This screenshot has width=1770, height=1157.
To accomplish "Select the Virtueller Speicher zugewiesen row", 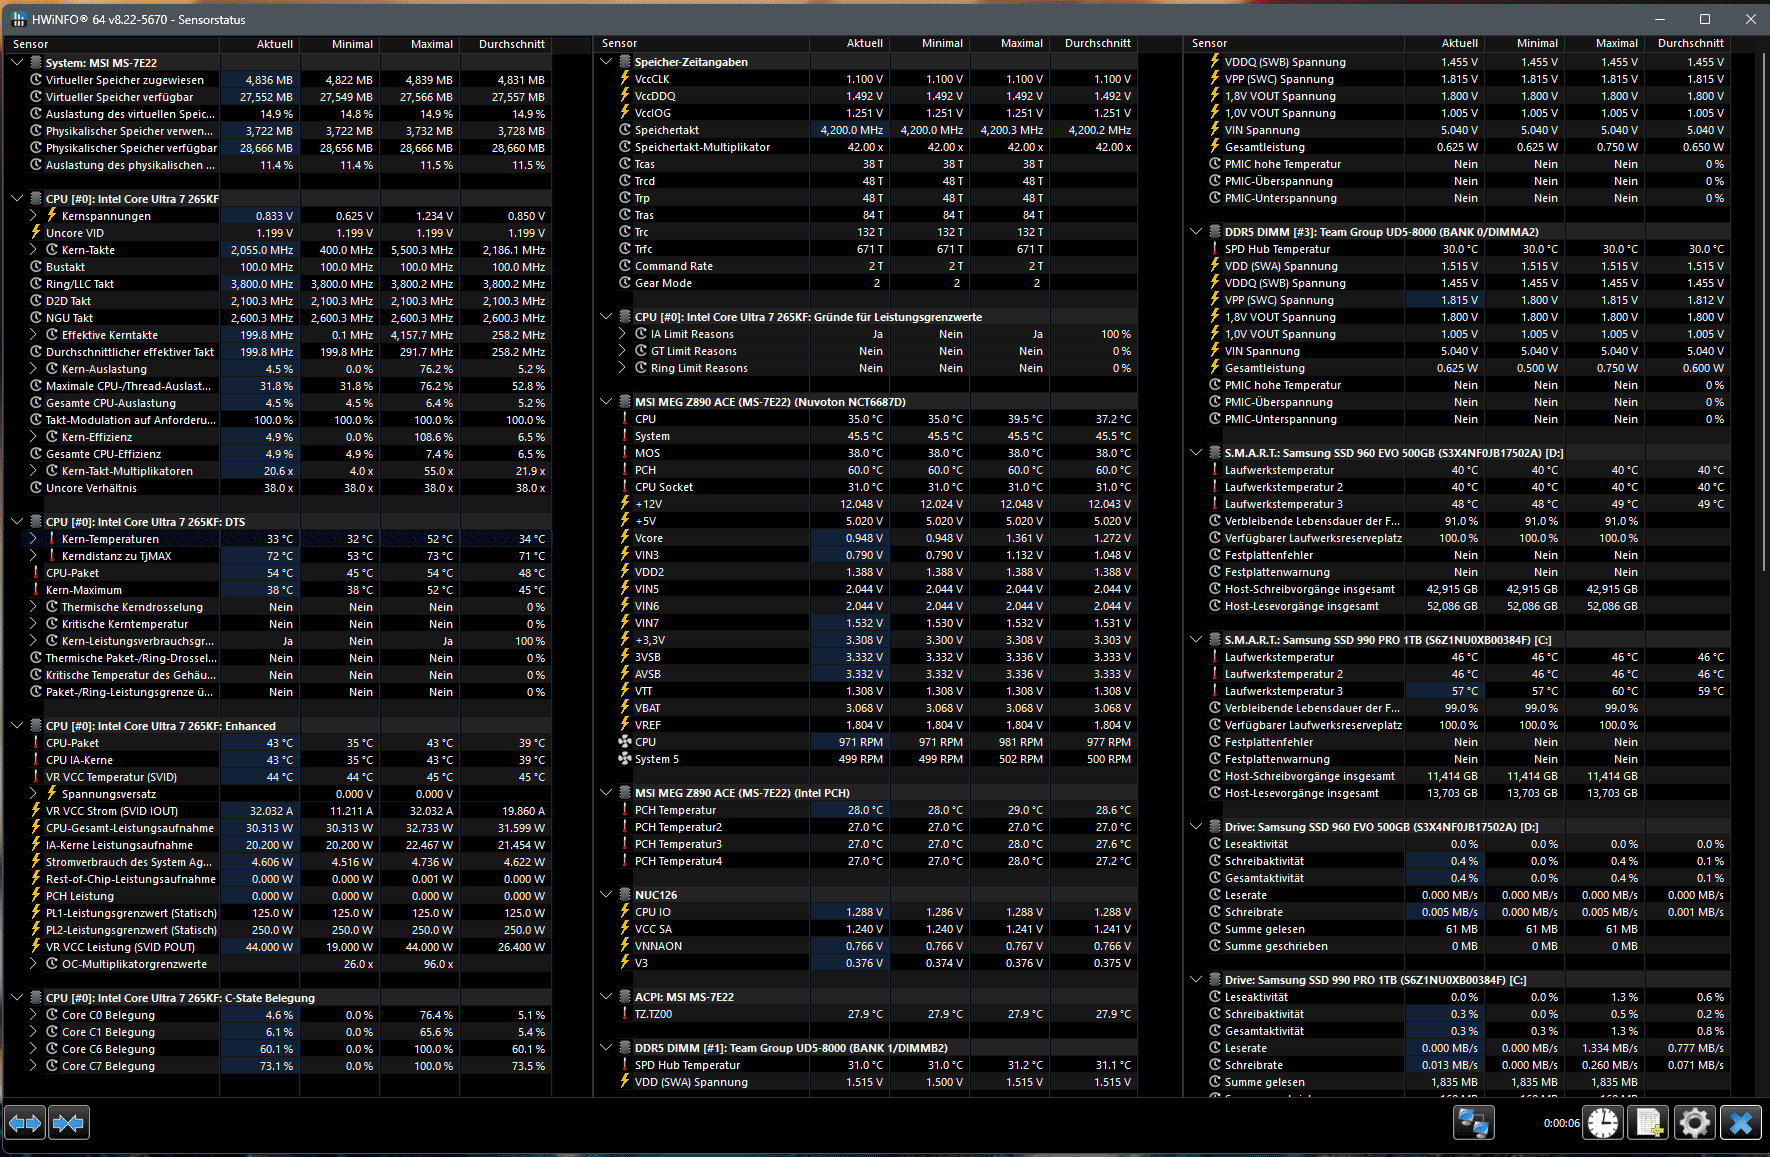I will pos(279,80).
